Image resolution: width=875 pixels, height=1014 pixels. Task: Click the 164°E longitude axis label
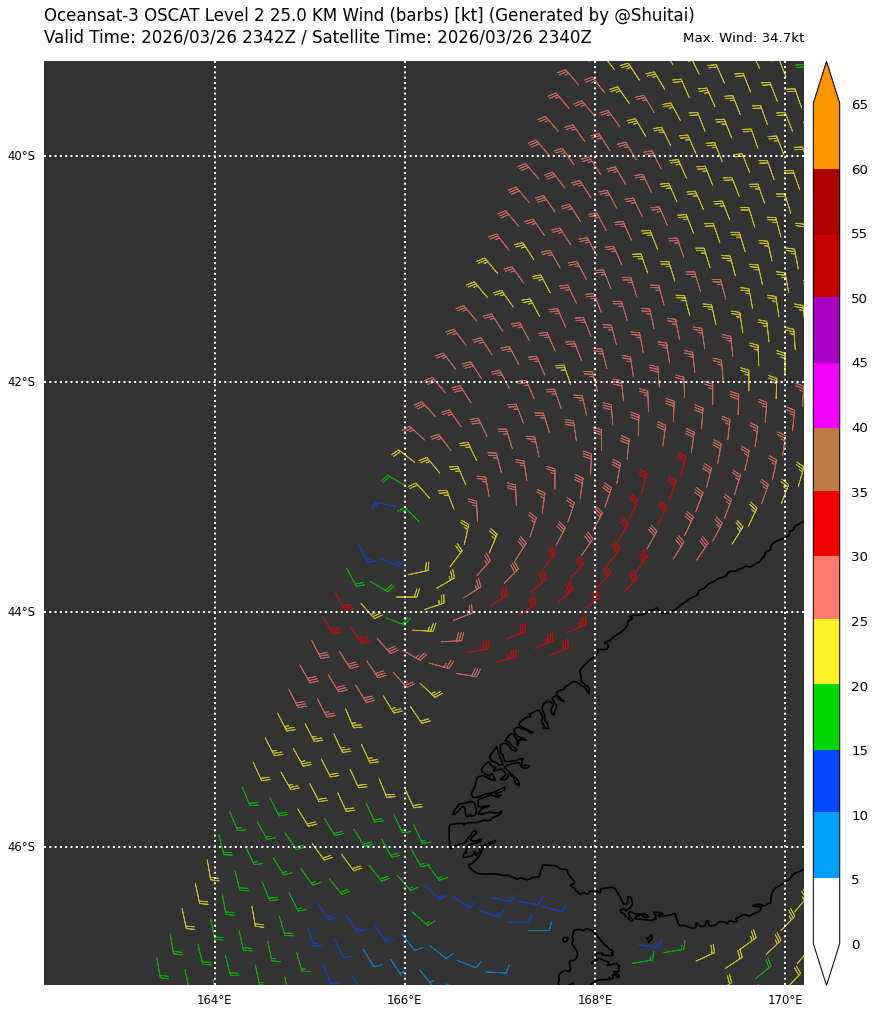[214, 1000]
